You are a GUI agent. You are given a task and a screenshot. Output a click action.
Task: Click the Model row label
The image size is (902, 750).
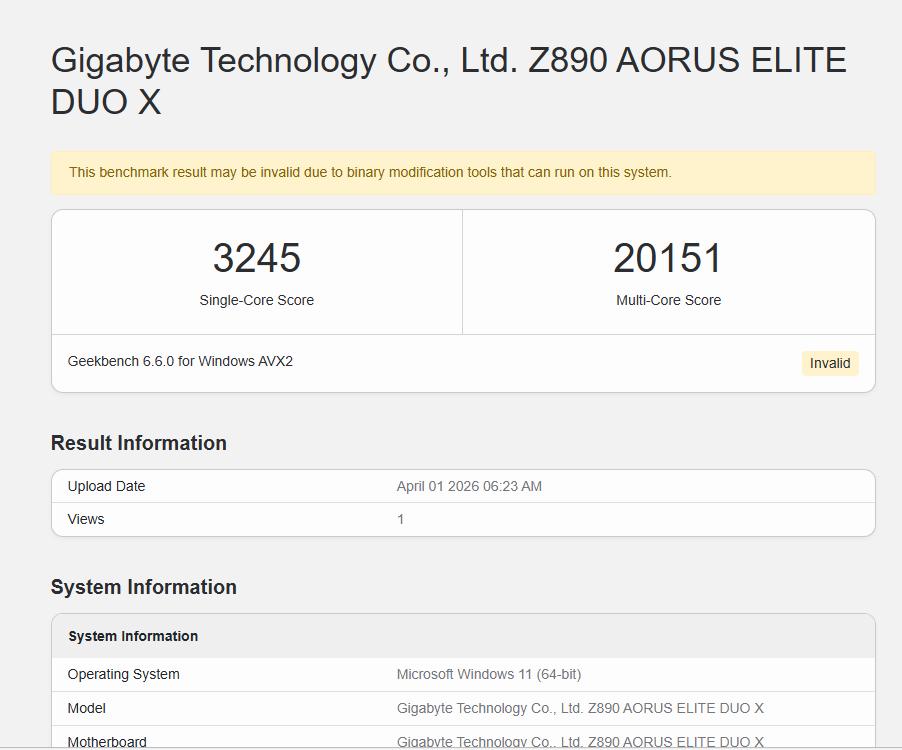[x=87, y=708]
